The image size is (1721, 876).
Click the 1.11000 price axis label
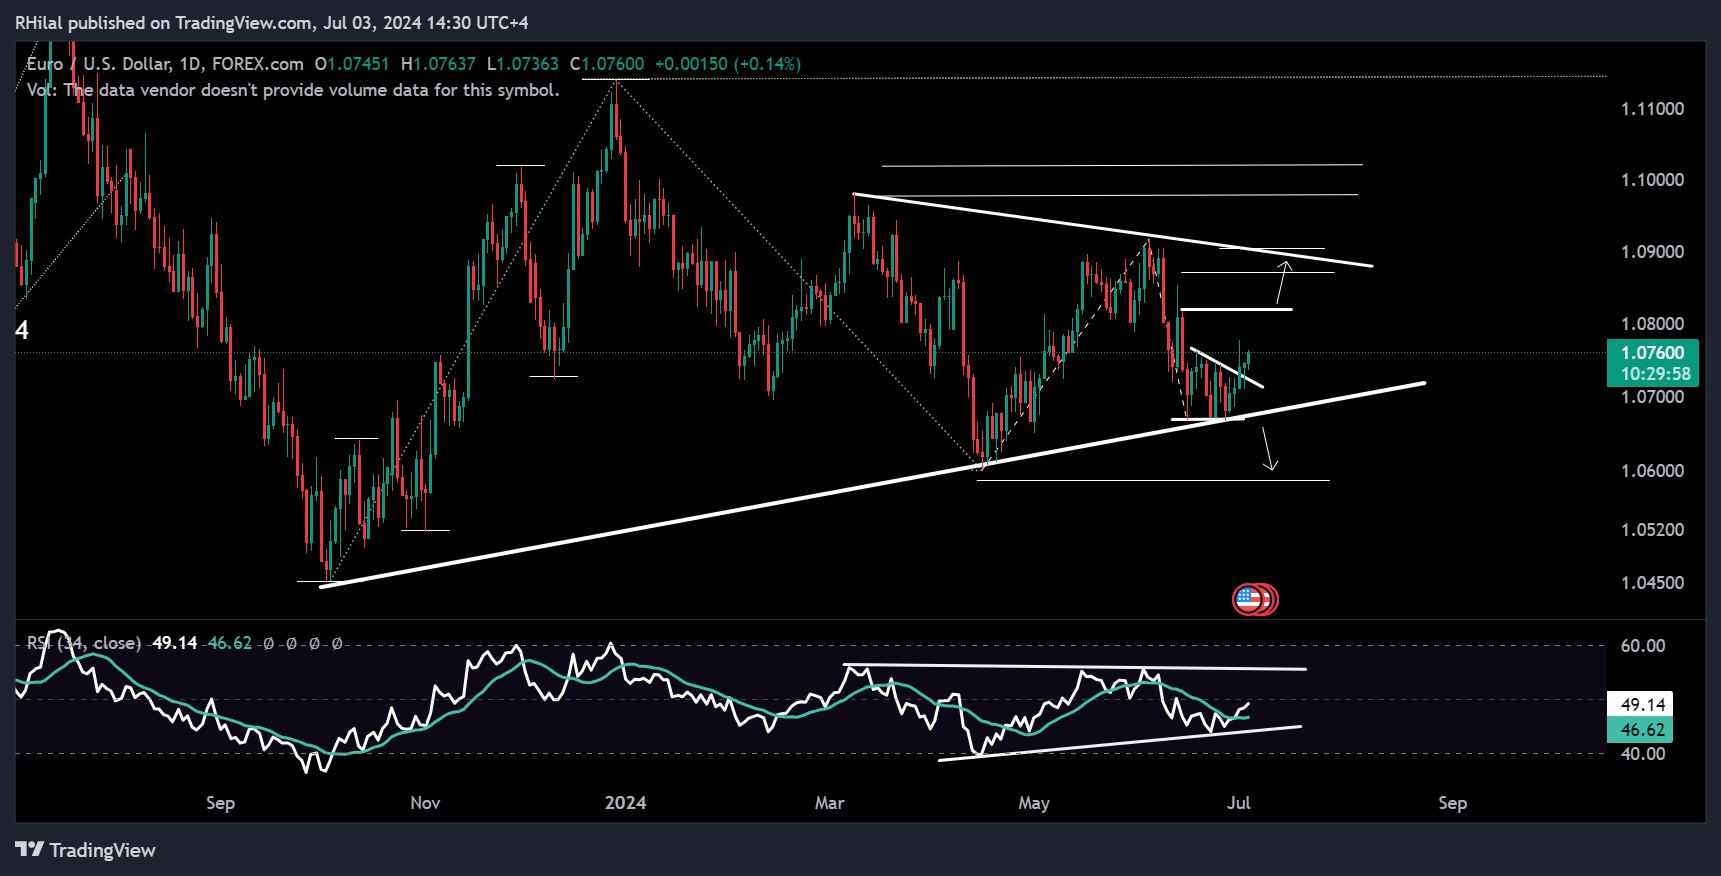point(1652,108)
